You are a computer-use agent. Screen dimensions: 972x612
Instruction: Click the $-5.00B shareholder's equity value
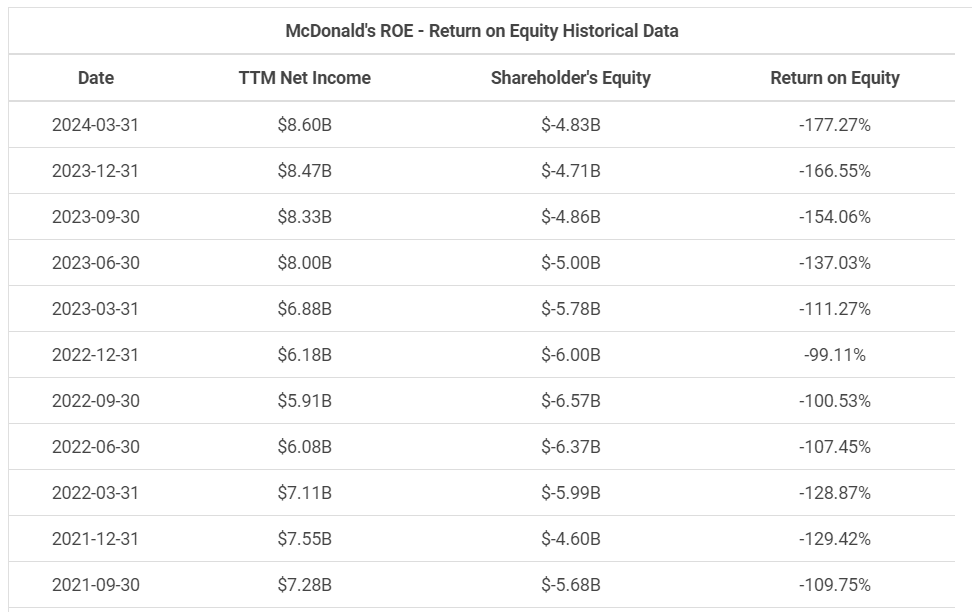click(x=570, y=263)
